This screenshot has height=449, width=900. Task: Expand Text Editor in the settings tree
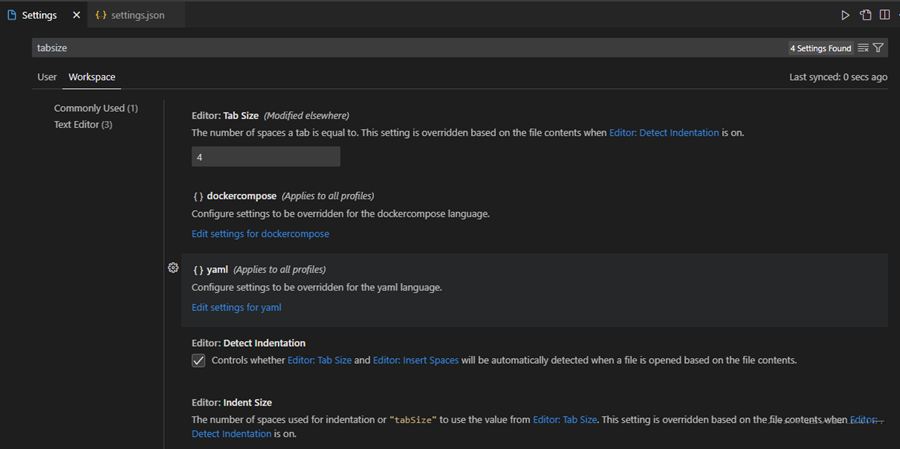(82, 125)
